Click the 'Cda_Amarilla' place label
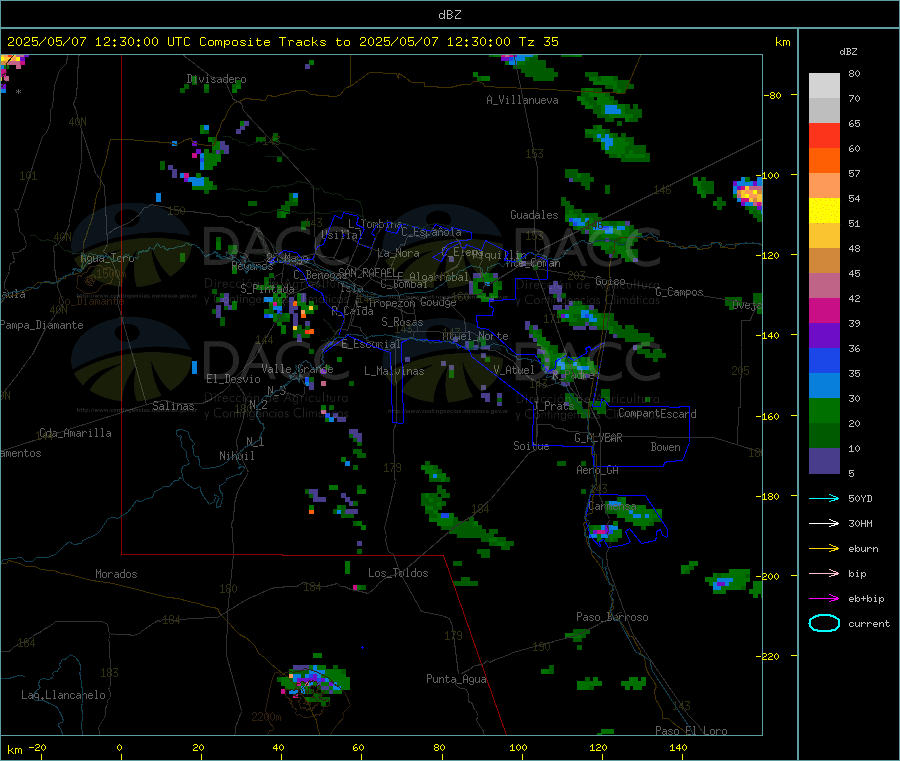This screenshot has height=761, width=900. click(x=75, y=433)
